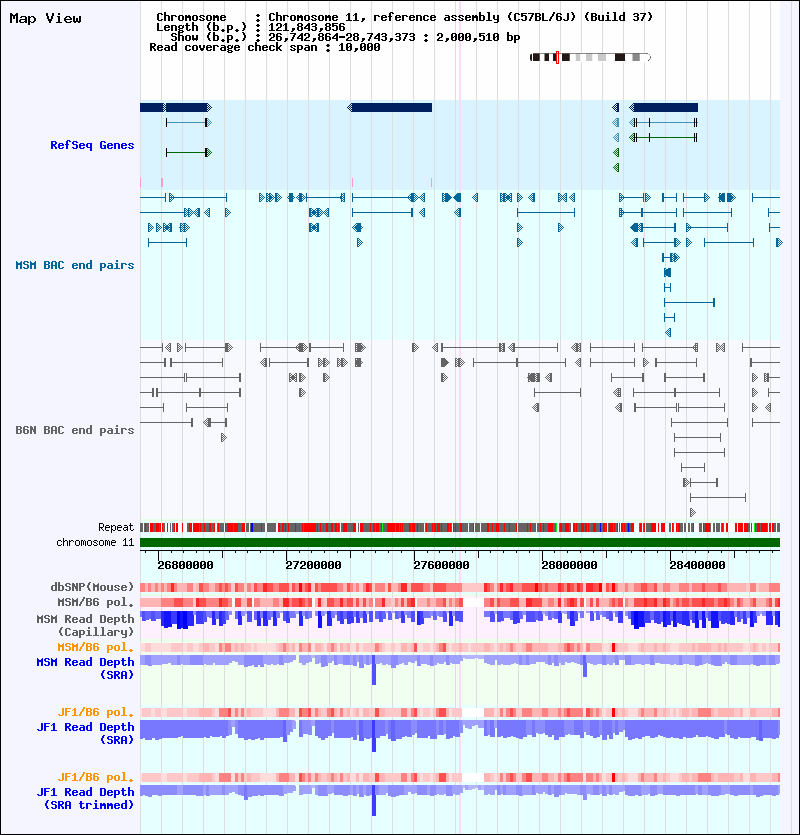This screenshot has height=835, width=800.
Task: Click the RefSeq Genes track label
Action: [x=92, y=145]
